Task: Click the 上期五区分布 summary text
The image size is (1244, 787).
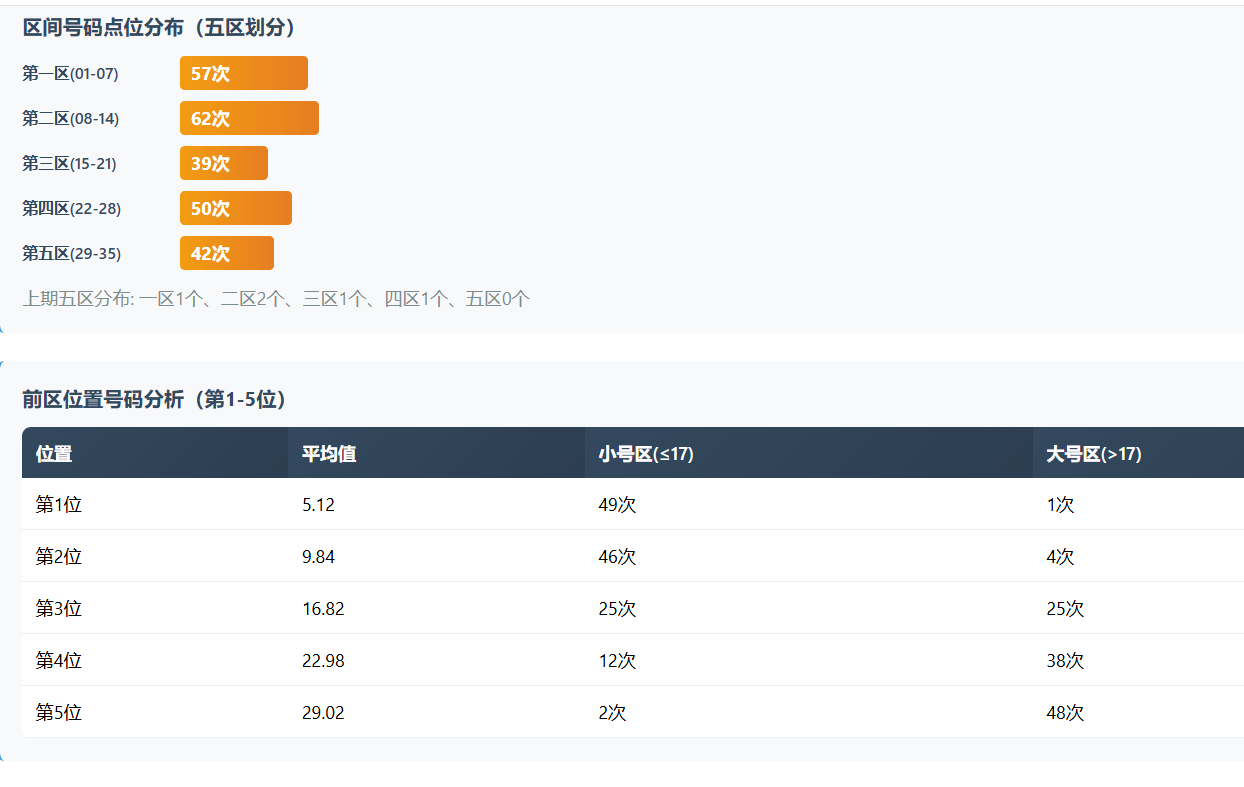Action: coord(276,298)
